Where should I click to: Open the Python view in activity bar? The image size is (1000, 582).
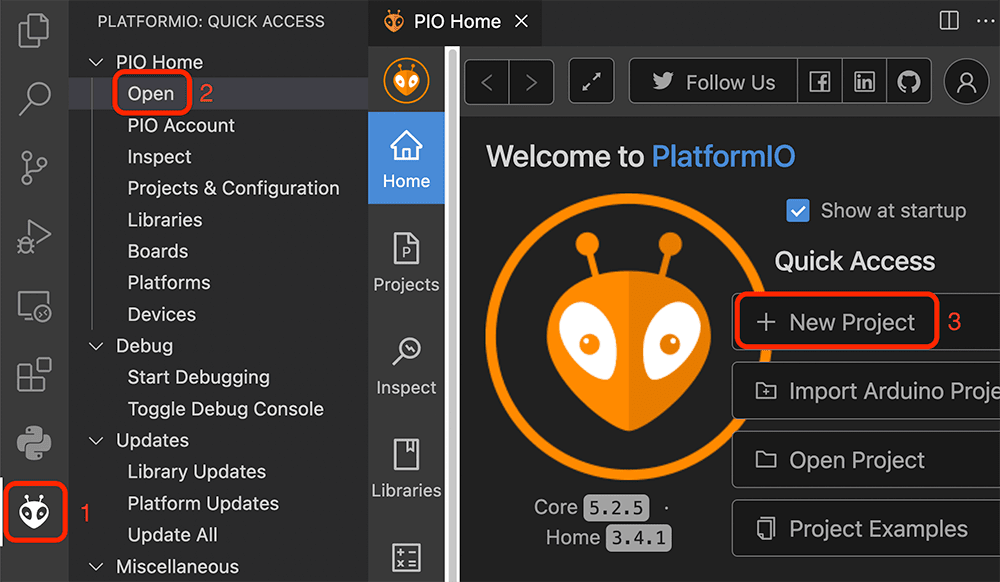(x=34, y=443)
